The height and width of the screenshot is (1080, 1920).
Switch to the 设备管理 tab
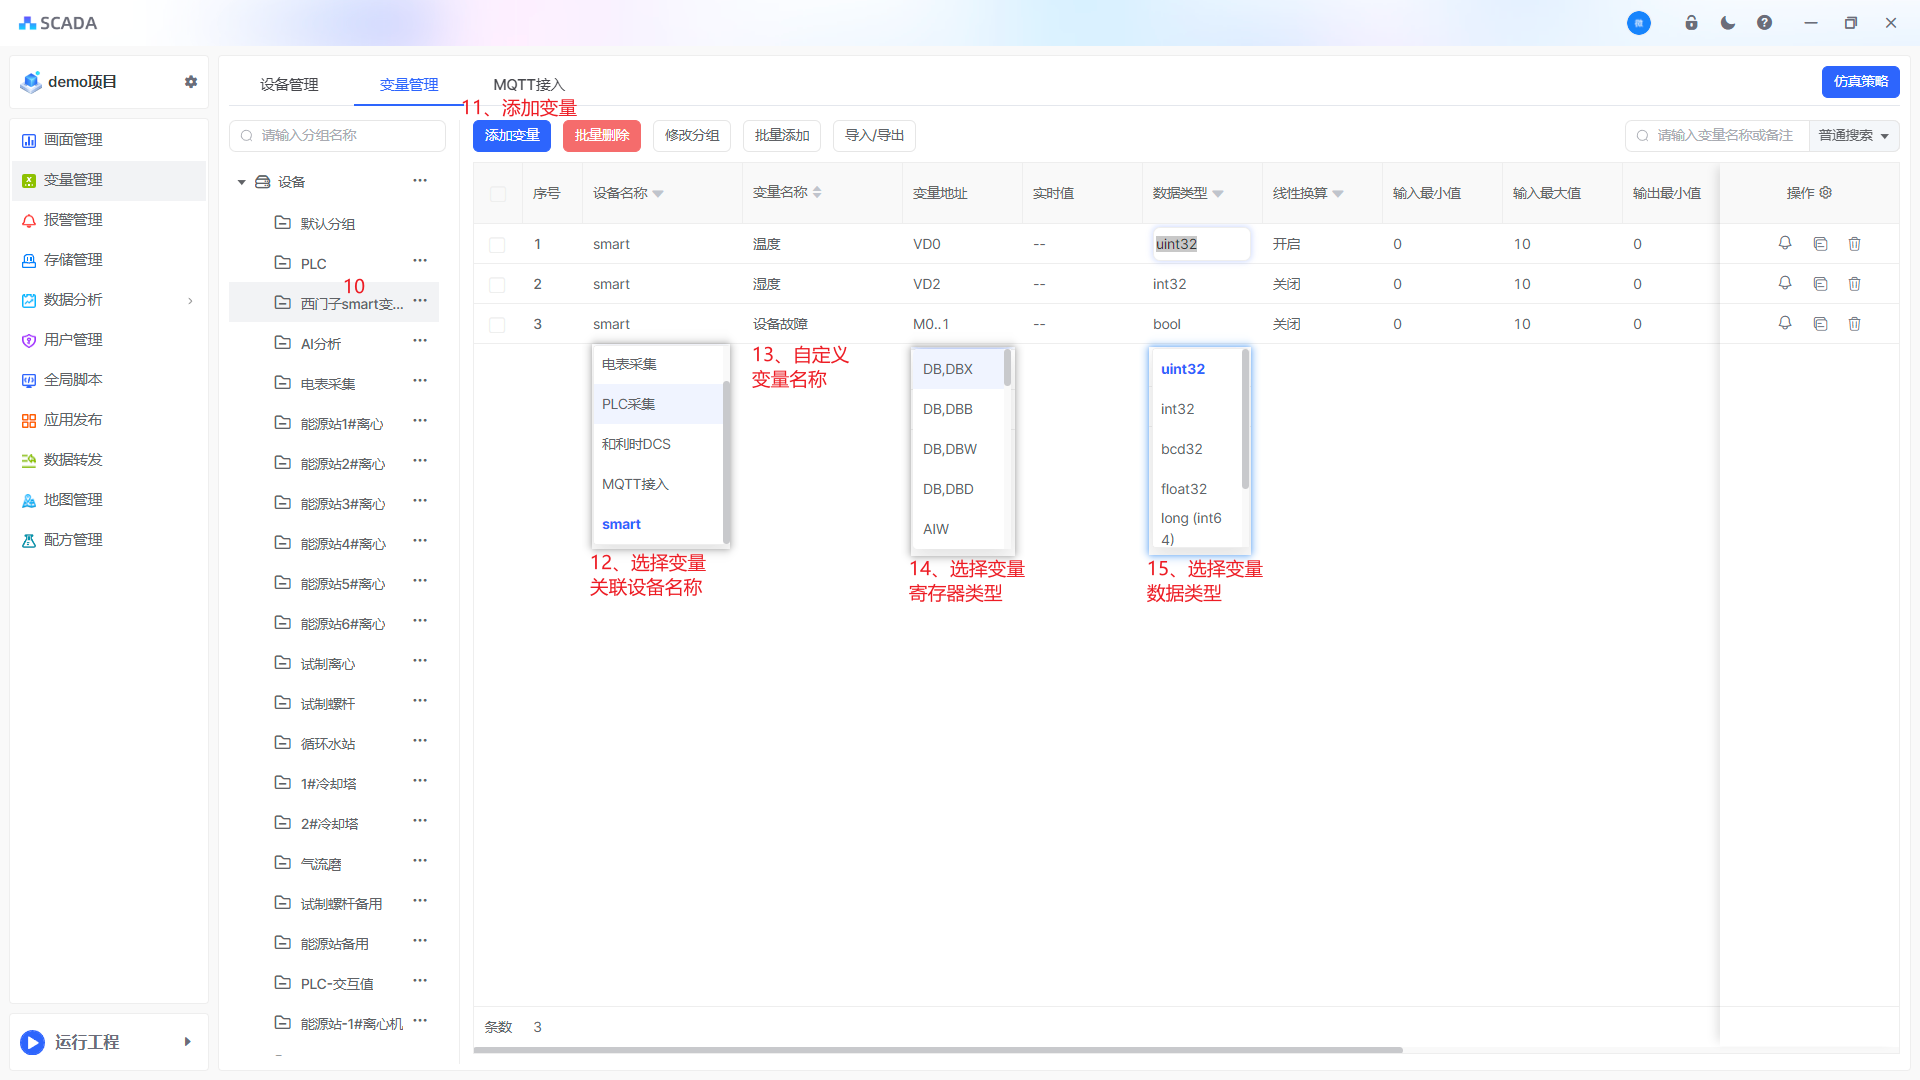pos(289,85)
